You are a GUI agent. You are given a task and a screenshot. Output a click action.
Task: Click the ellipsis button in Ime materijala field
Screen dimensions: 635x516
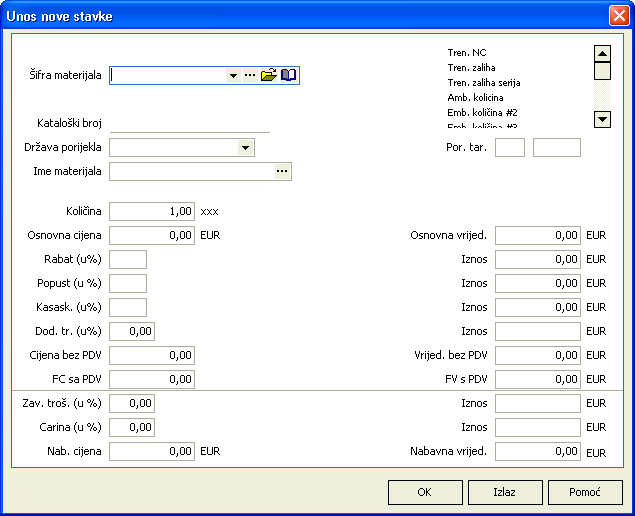283,171
